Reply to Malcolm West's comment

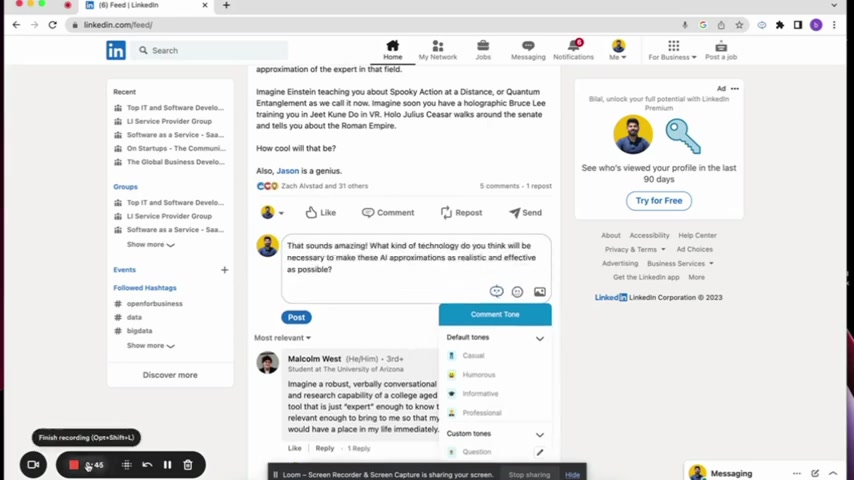325,448
